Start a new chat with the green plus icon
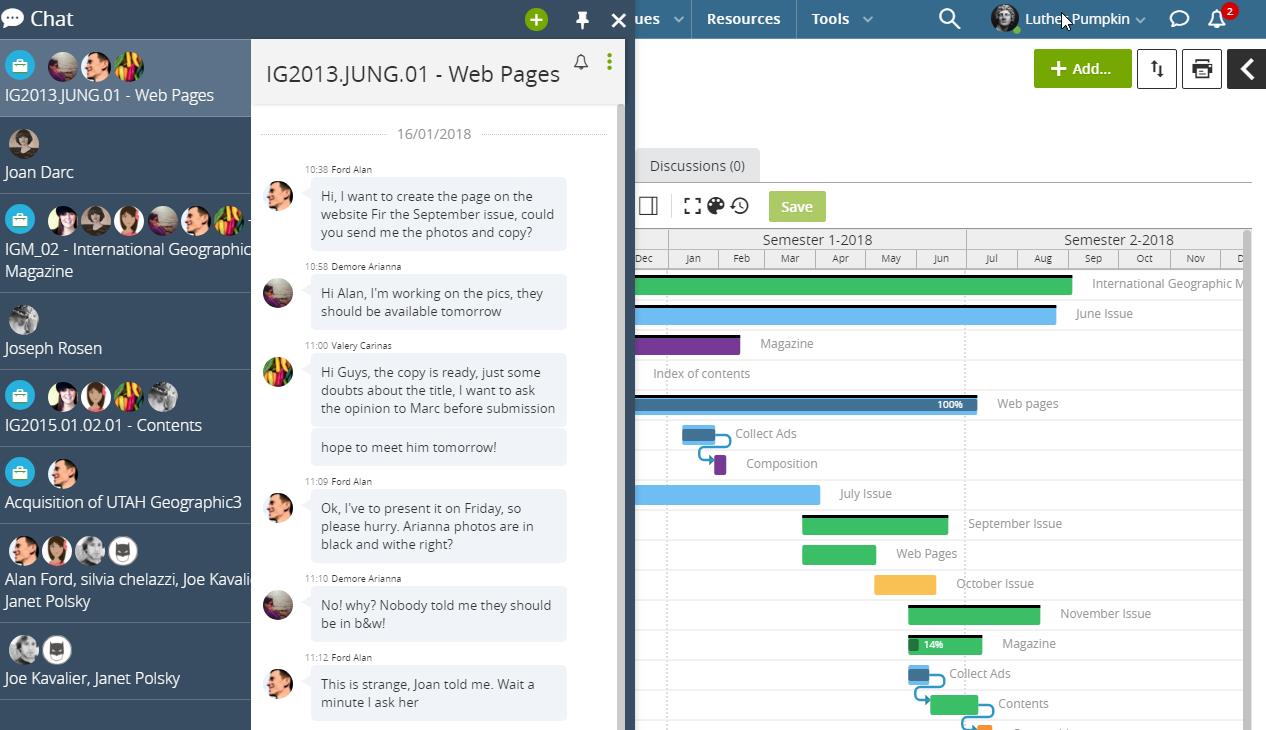This screenshot has height=730, width=1266. click(x=535, y=19)
